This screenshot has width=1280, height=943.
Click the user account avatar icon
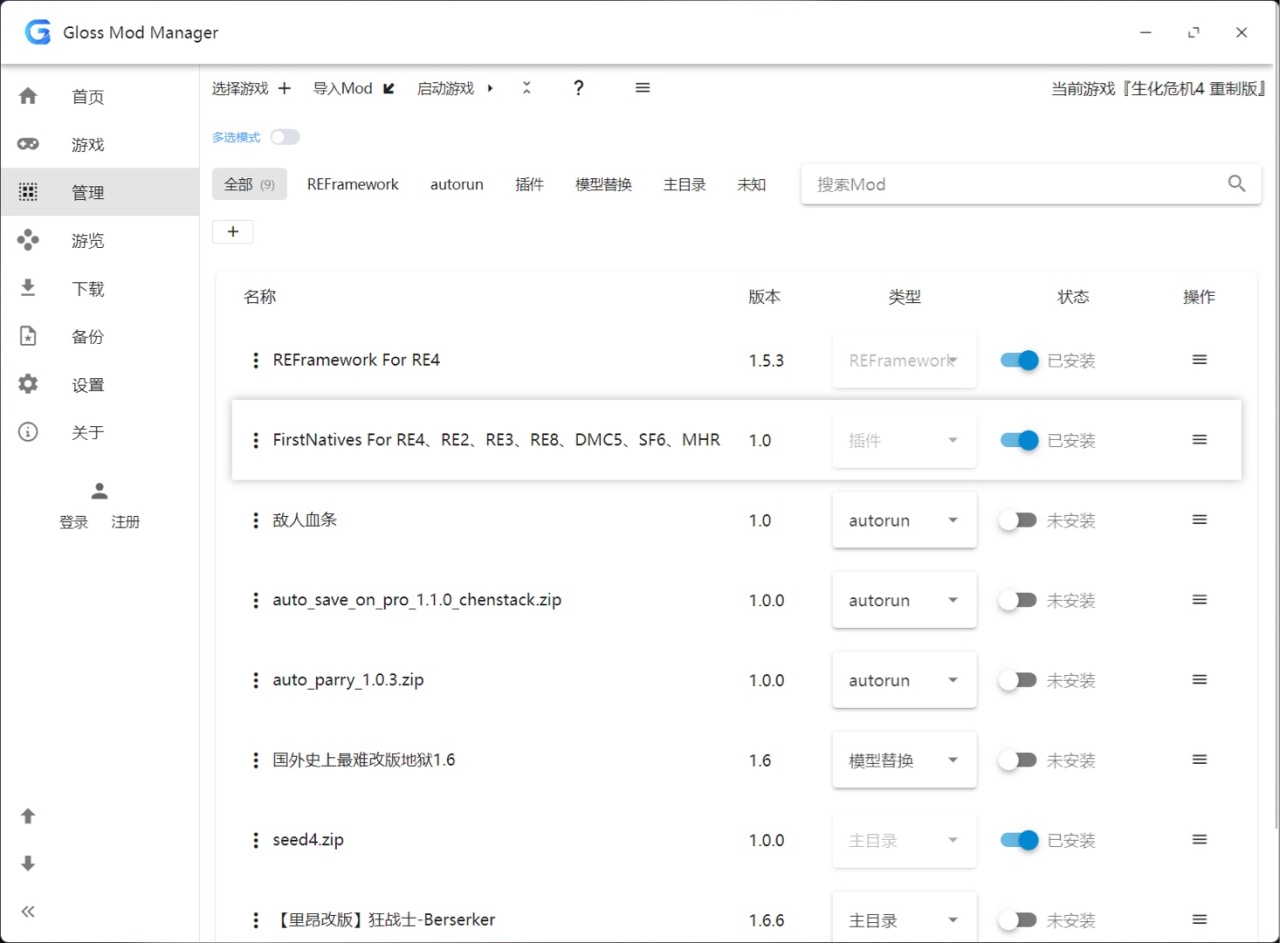99,491
